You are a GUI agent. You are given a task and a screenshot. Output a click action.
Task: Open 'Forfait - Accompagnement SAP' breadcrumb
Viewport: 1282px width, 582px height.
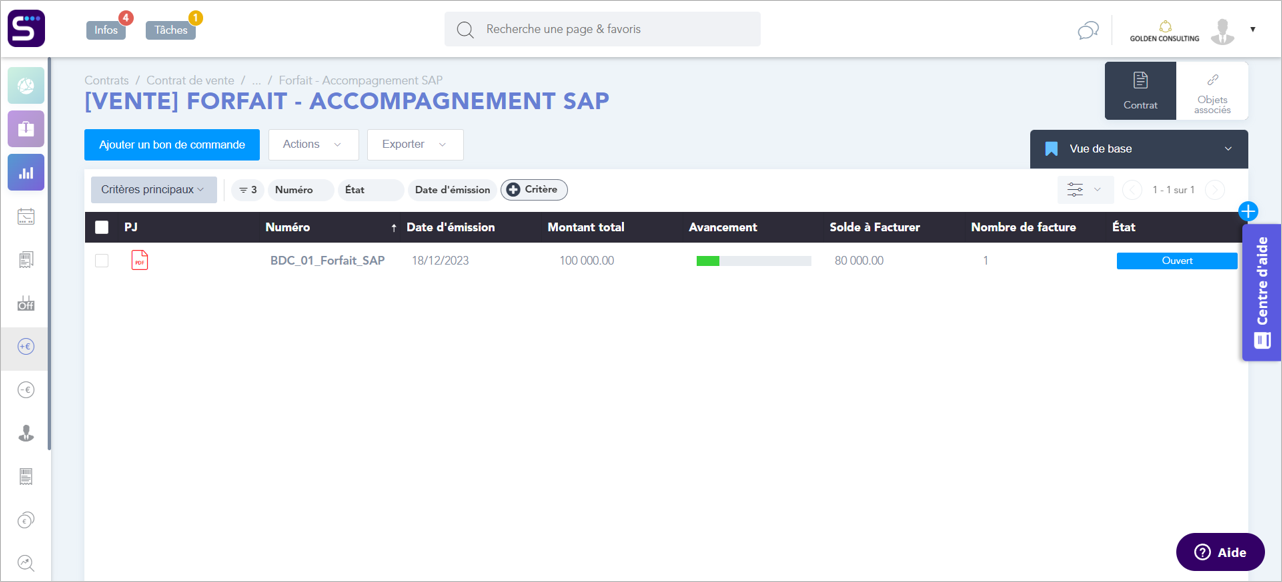tap(360, 80)
